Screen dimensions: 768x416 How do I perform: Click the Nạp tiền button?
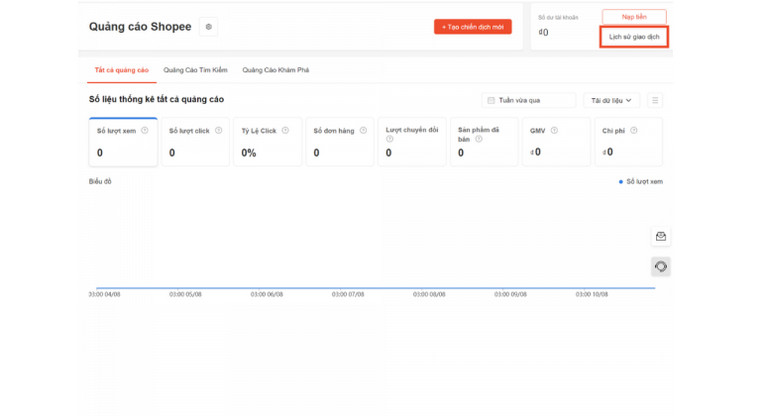tap(634, 17)
